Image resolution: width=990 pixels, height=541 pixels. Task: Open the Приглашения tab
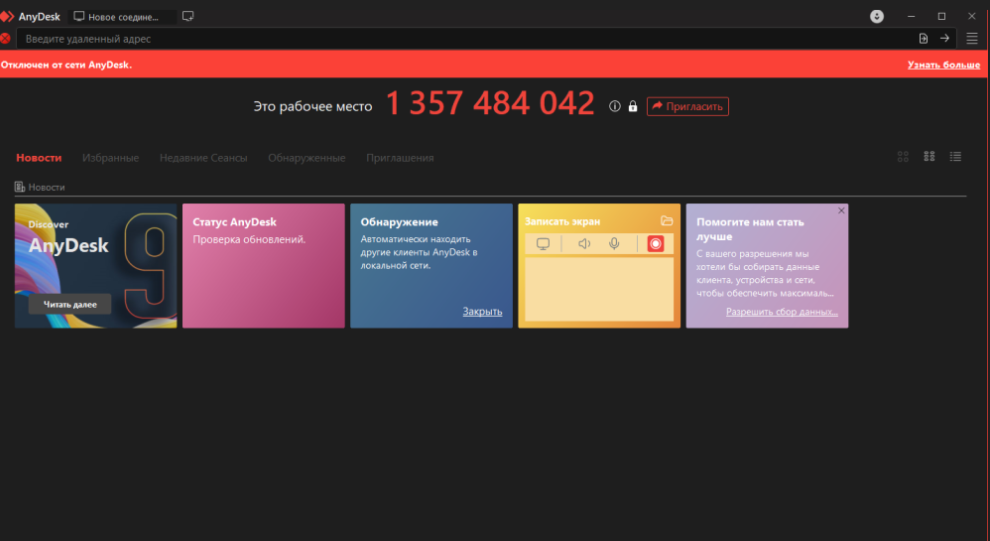(400, 158)
